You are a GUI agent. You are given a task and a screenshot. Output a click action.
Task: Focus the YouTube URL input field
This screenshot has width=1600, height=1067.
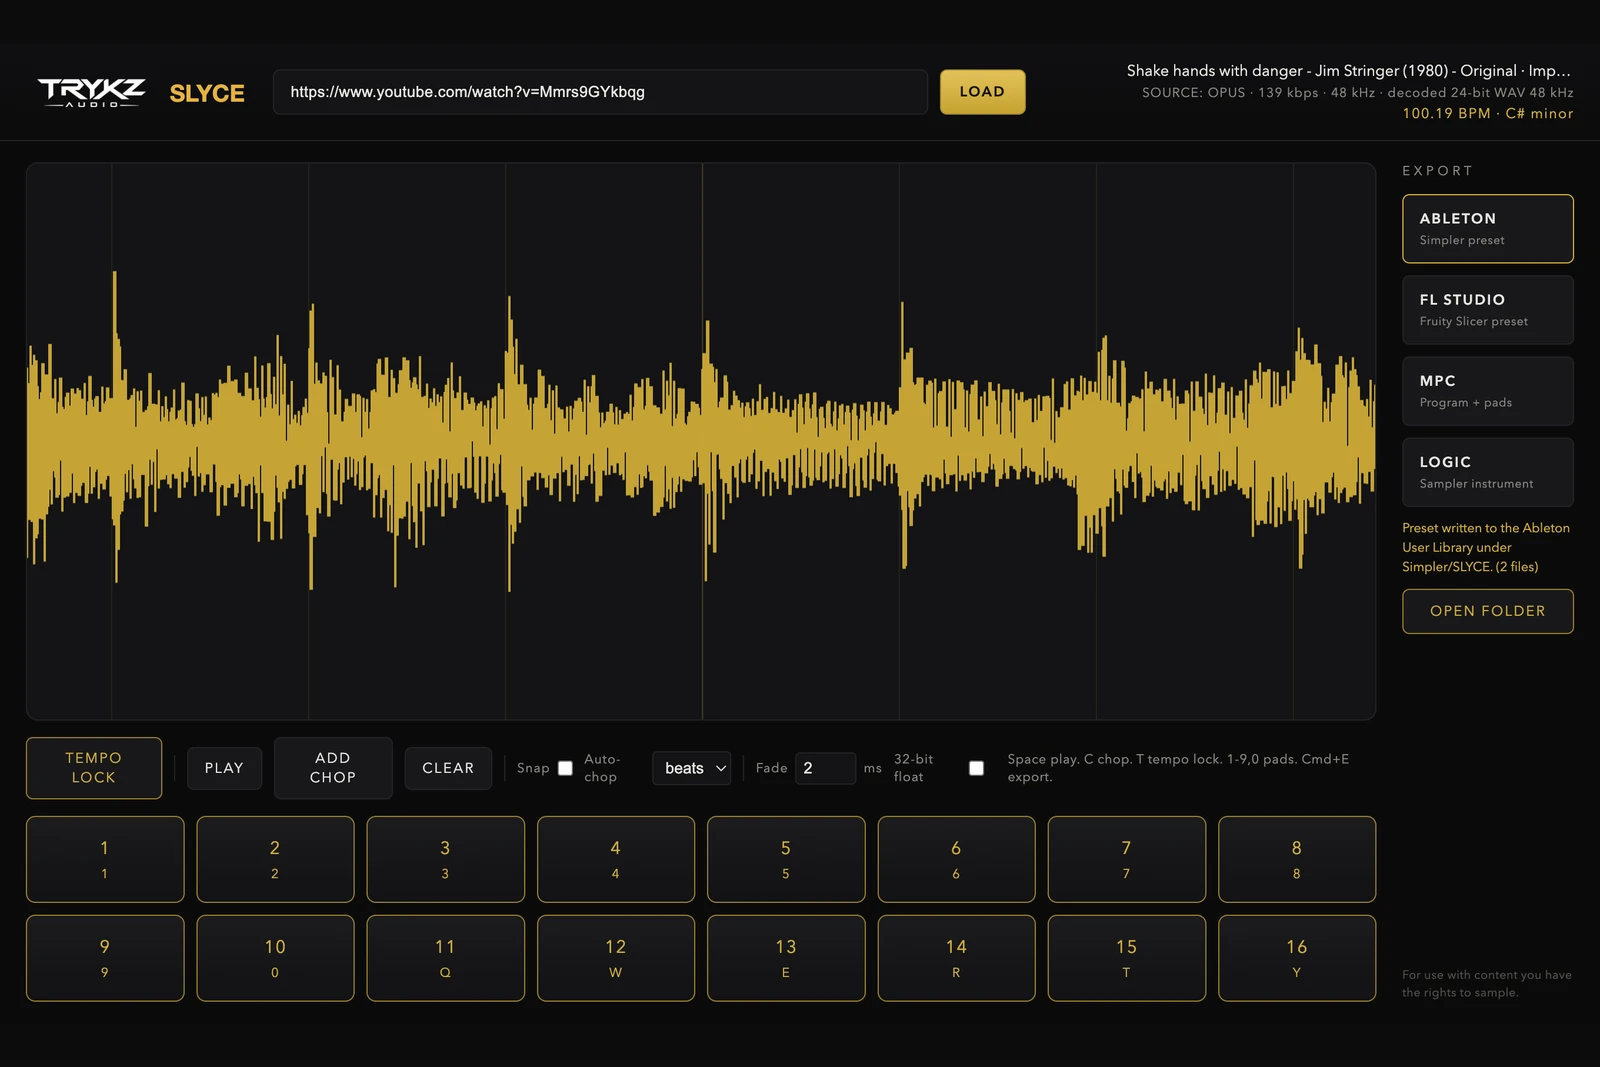click(600, 92)
